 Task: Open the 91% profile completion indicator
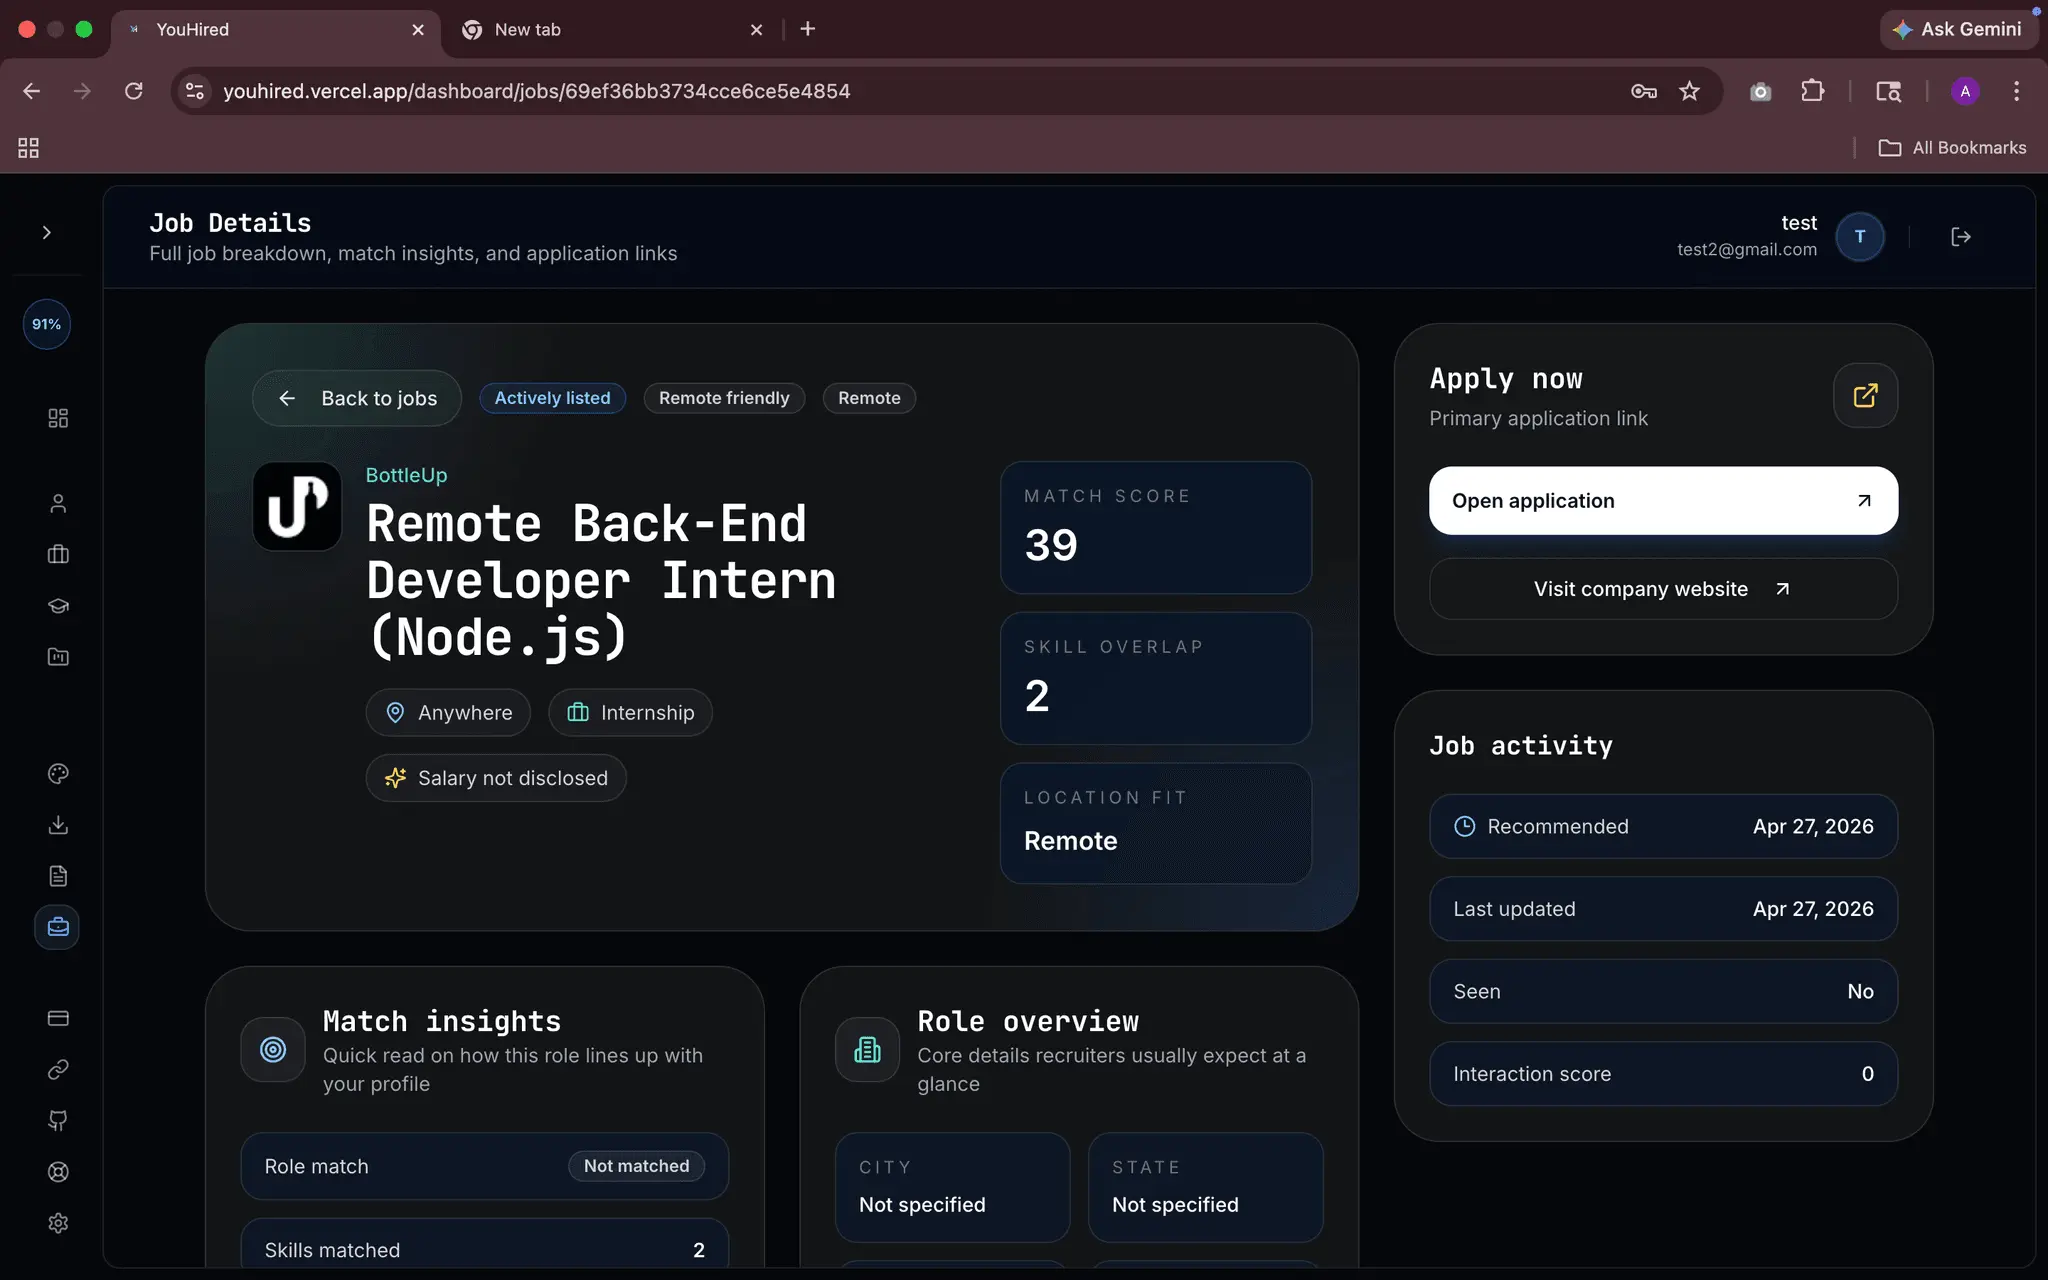pos(46,324)
